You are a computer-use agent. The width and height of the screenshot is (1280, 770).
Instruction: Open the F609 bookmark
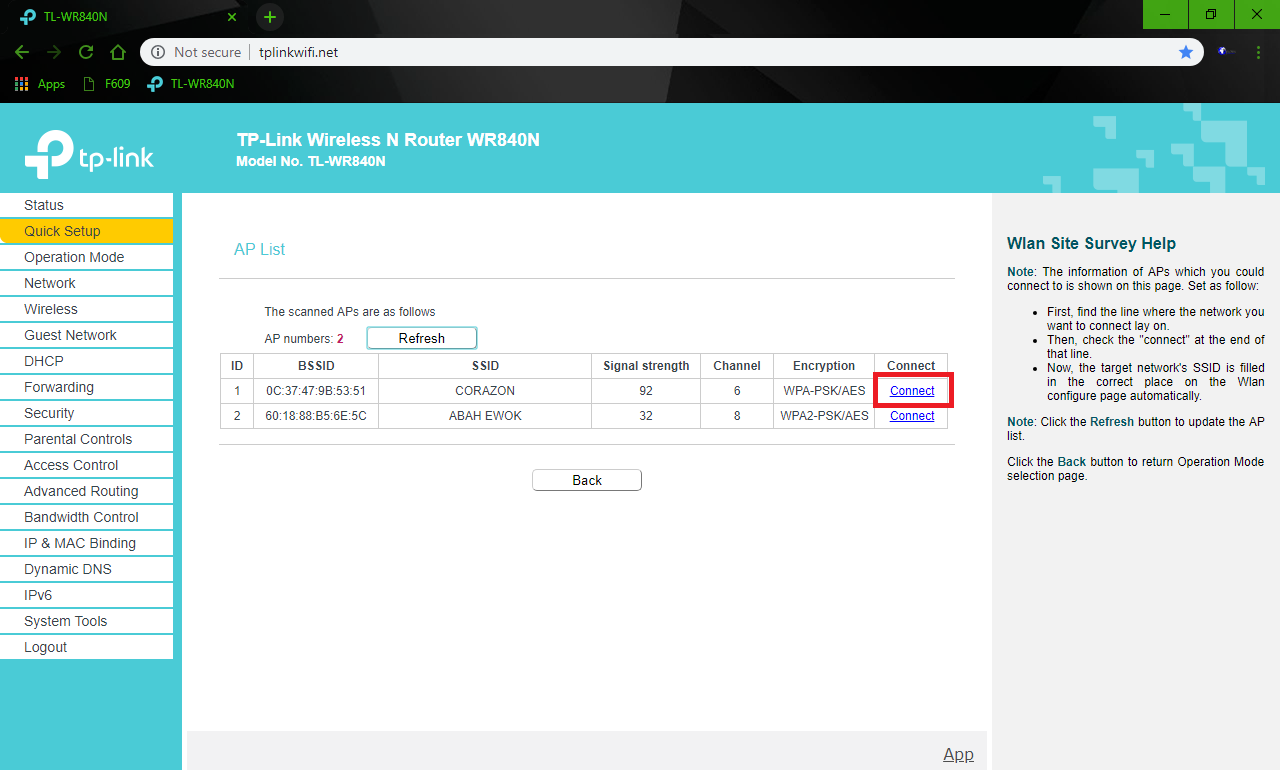click(106, 84)
